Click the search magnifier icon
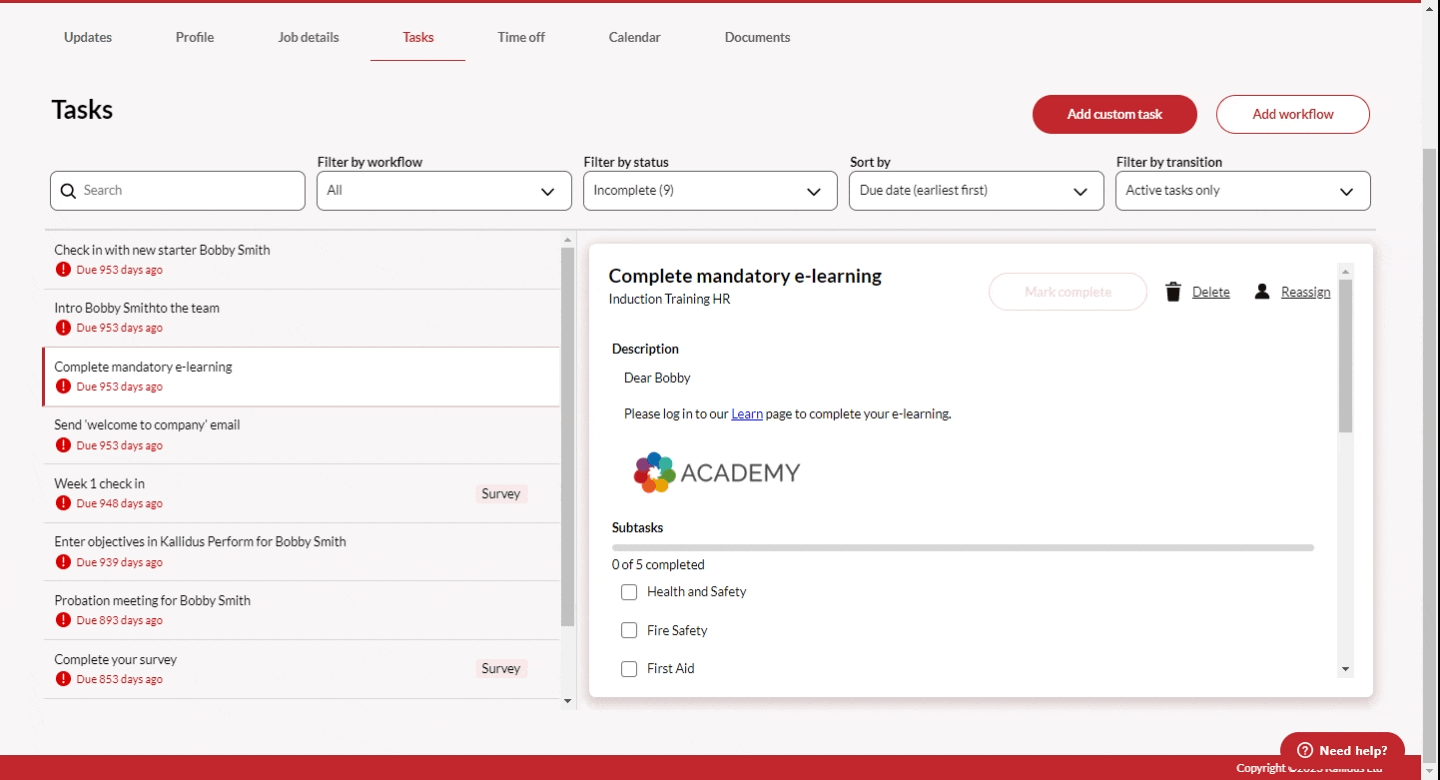Image resolution: width=1440 pixels, height=780 pixels. [x=68, y=191]
